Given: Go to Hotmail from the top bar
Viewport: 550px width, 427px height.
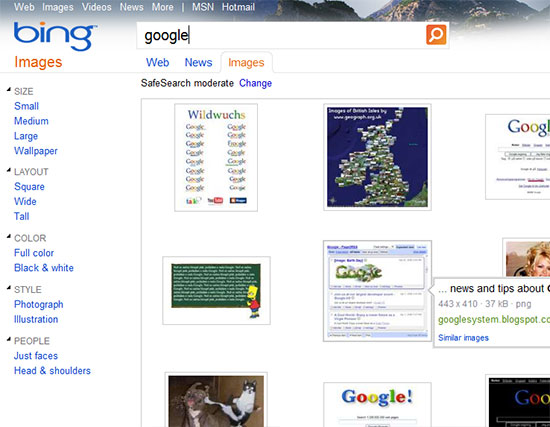Looking at the screenshot, I should click(x=238, y=7).
